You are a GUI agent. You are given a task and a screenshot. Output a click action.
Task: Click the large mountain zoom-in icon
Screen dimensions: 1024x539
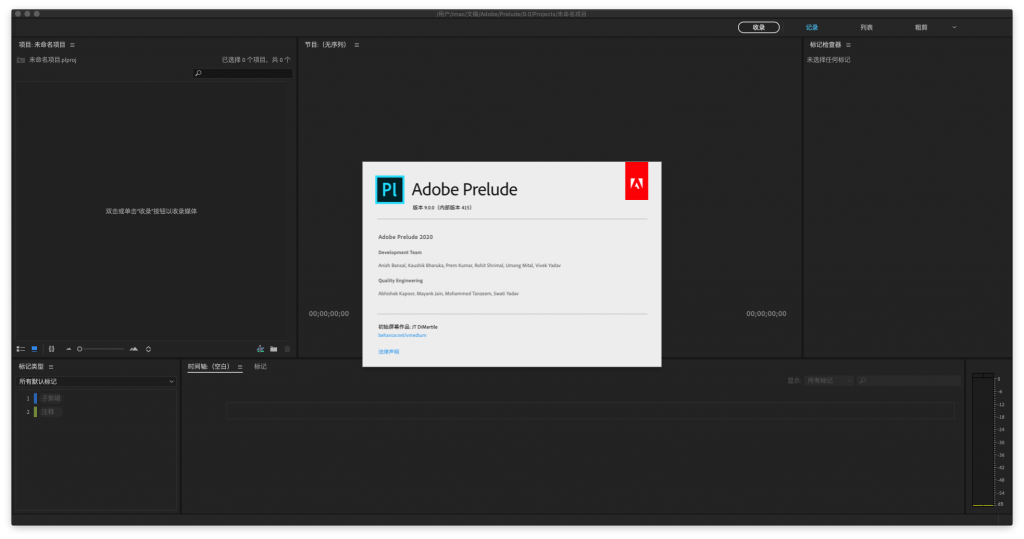pyautogui.click(x=134, y=350)
